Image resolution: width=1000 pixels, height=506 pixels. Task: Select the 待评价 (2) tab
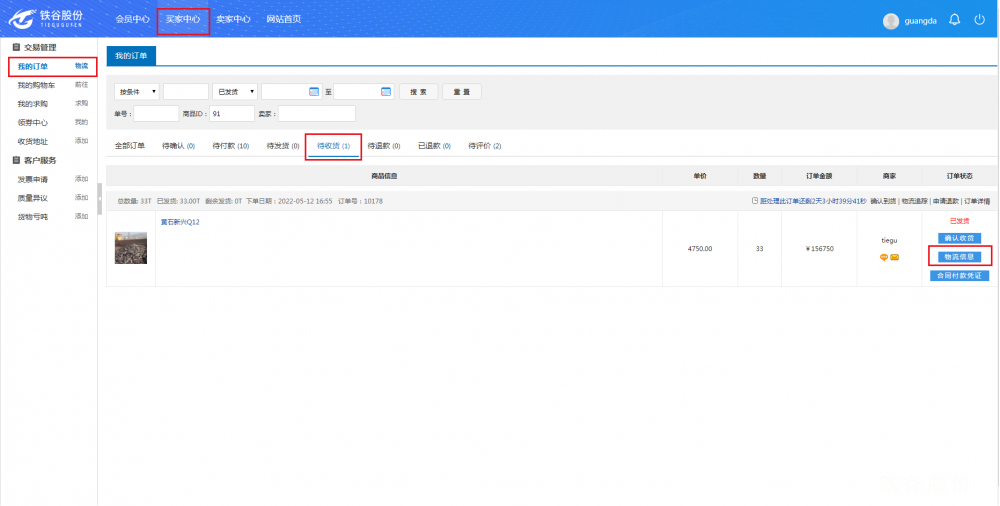[484, 146]
